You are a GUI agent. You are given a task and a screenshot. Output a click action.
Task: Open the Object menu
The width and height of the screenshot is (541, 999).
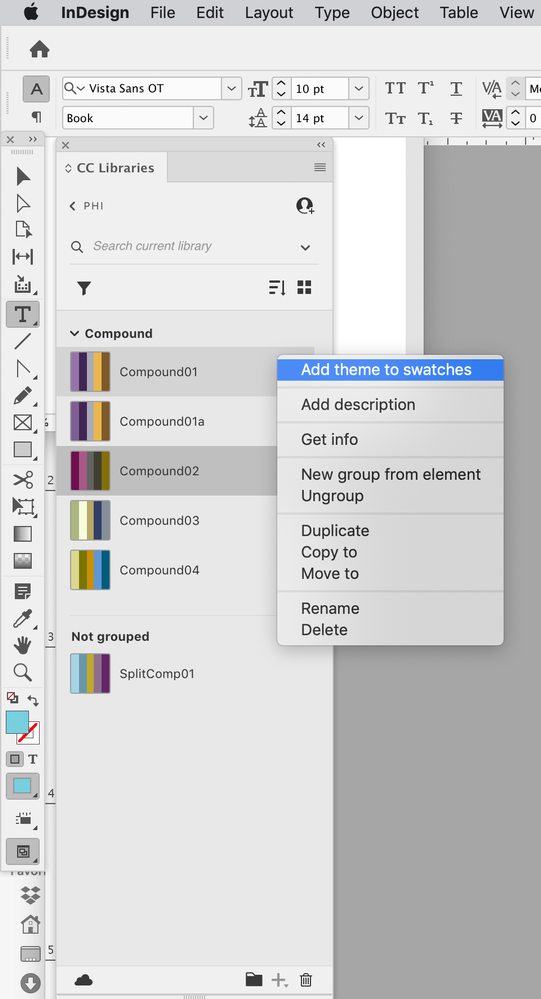(x=394, y=13)
